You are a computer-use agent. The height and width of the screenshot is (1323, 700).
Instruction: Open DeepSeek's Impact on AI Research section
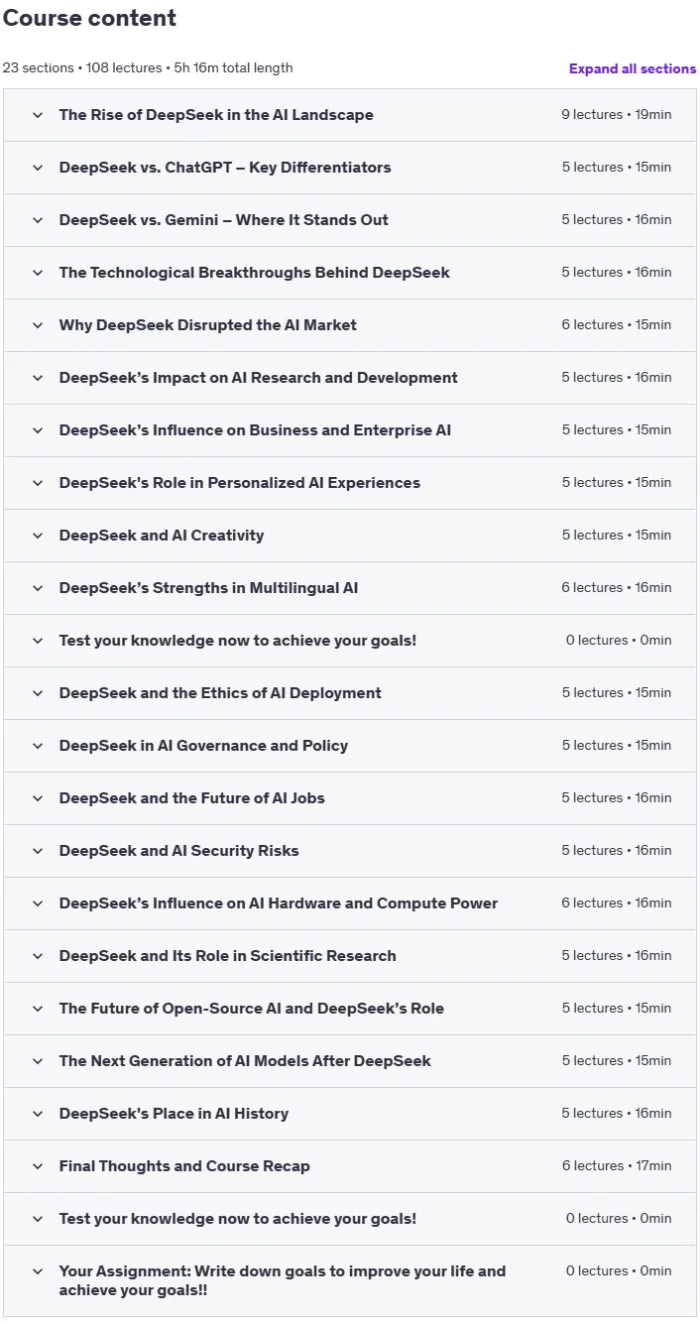350,378
